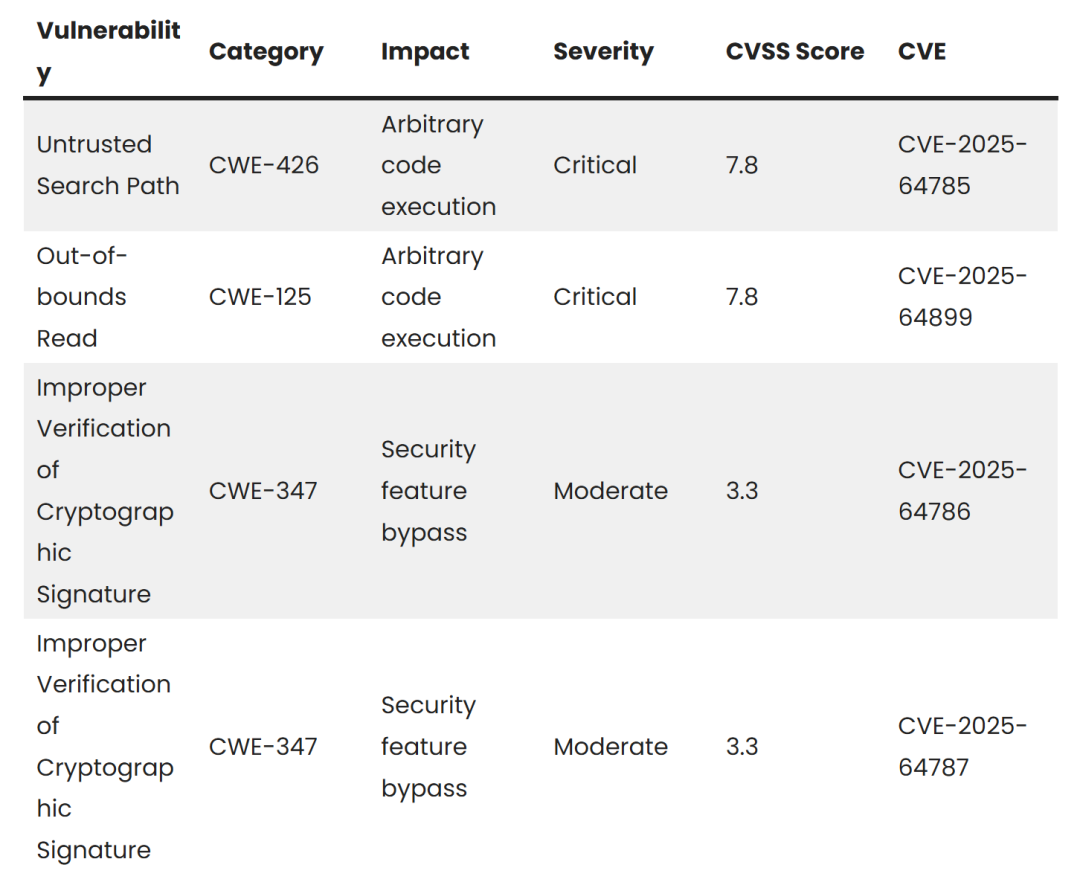The height and width of the screenshot is (885, 1080).
Task: Click Arbitrary code execution in the Out-of-bounds row
Action: (438, 297)
